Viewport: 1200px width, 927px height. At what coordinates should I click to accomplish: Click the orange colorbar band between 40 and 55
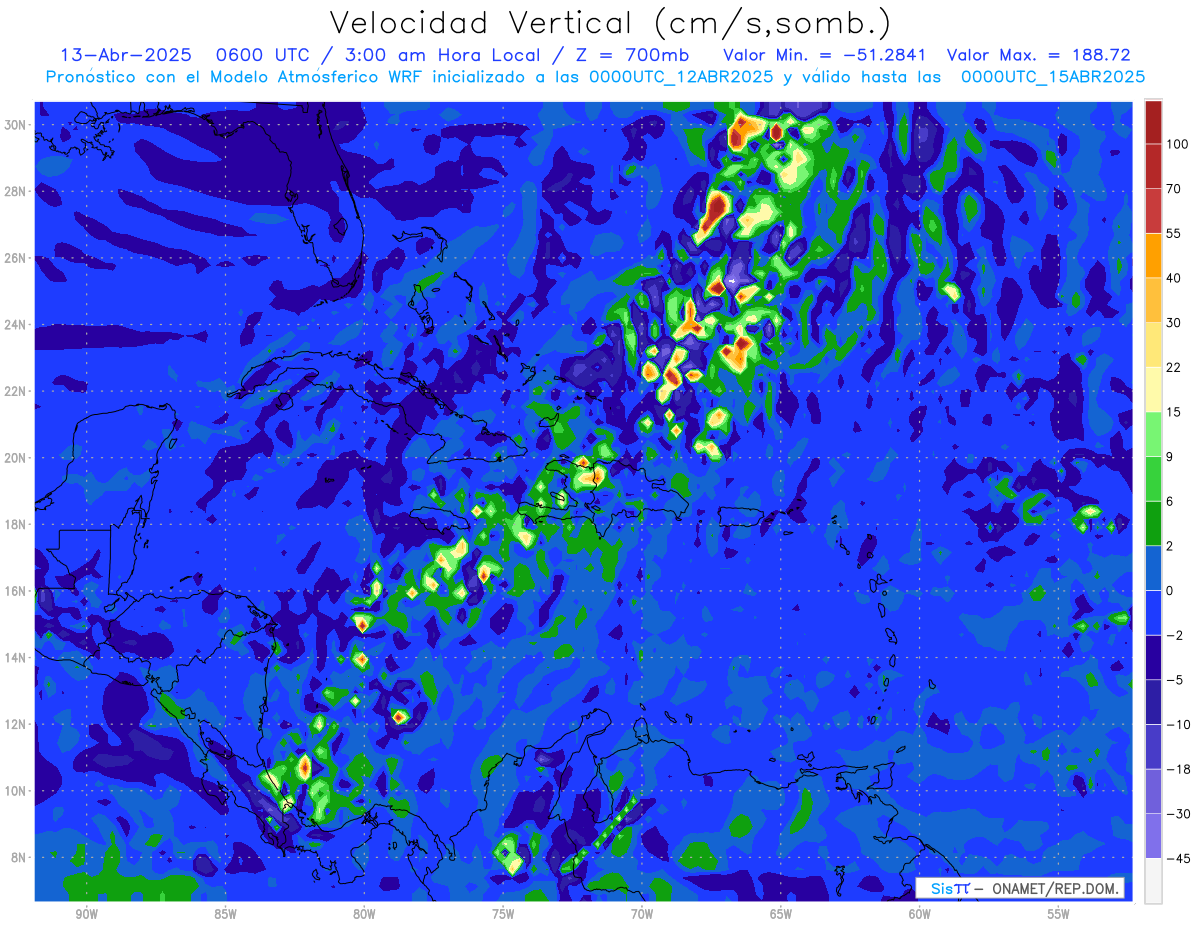tap(1153, 255)
